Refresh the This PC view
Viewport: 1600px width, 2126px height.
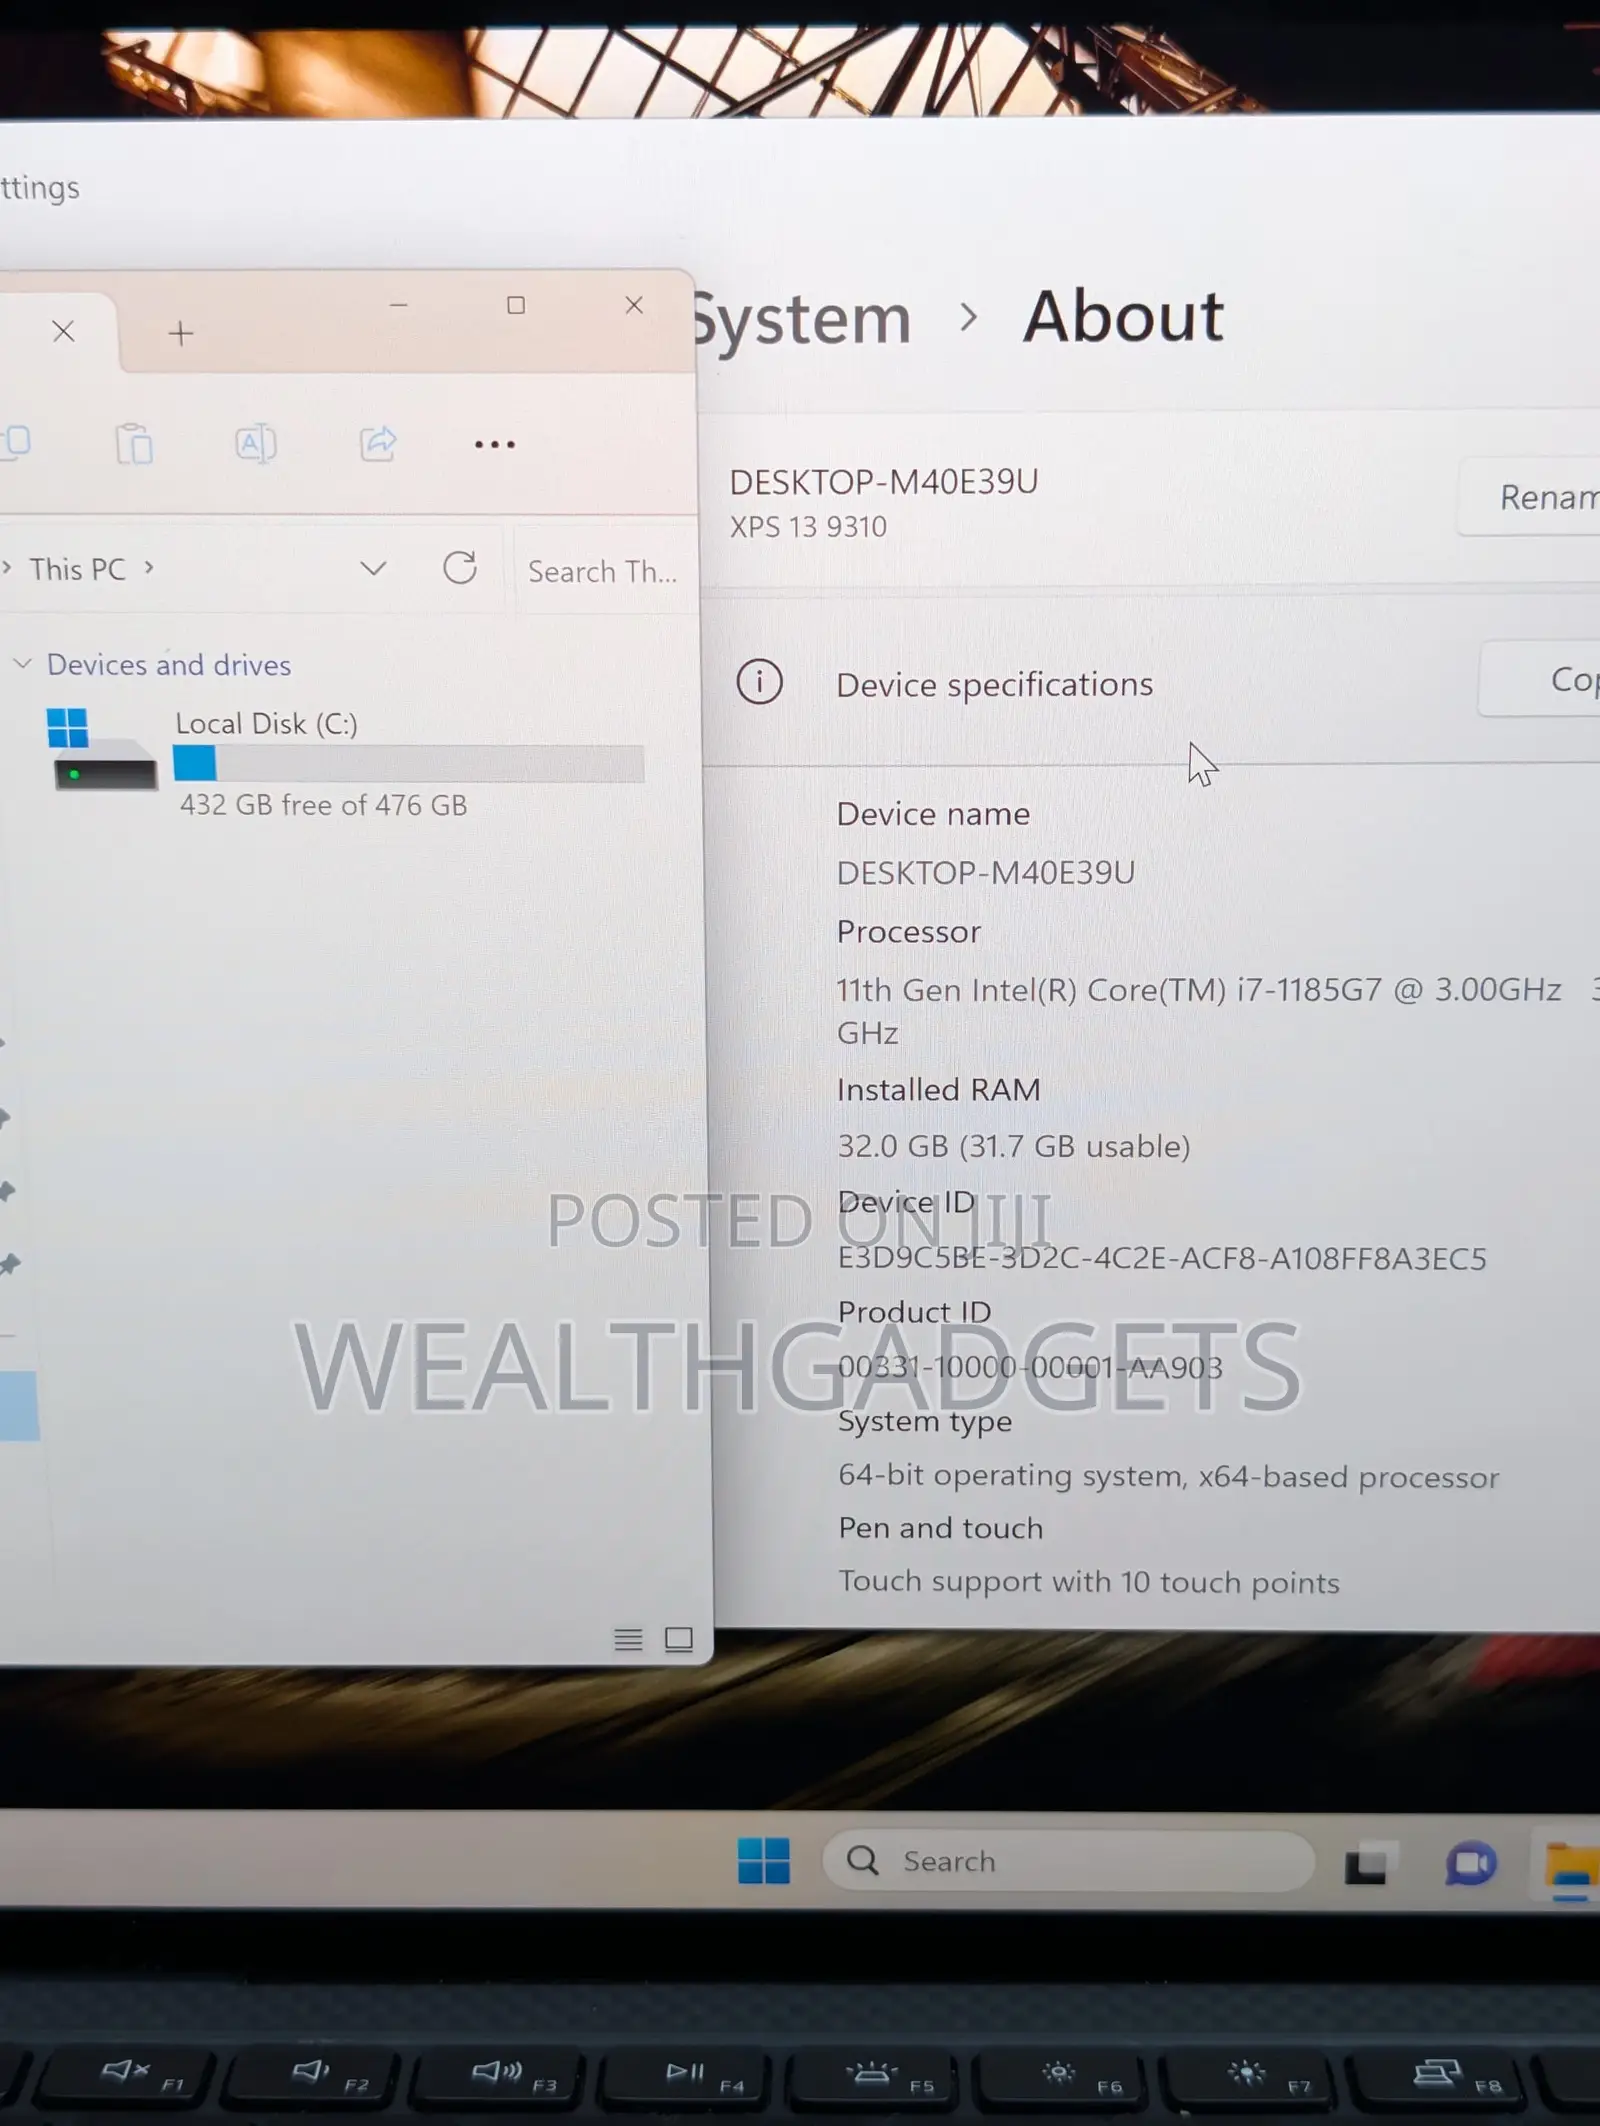(x=460, y=568)
